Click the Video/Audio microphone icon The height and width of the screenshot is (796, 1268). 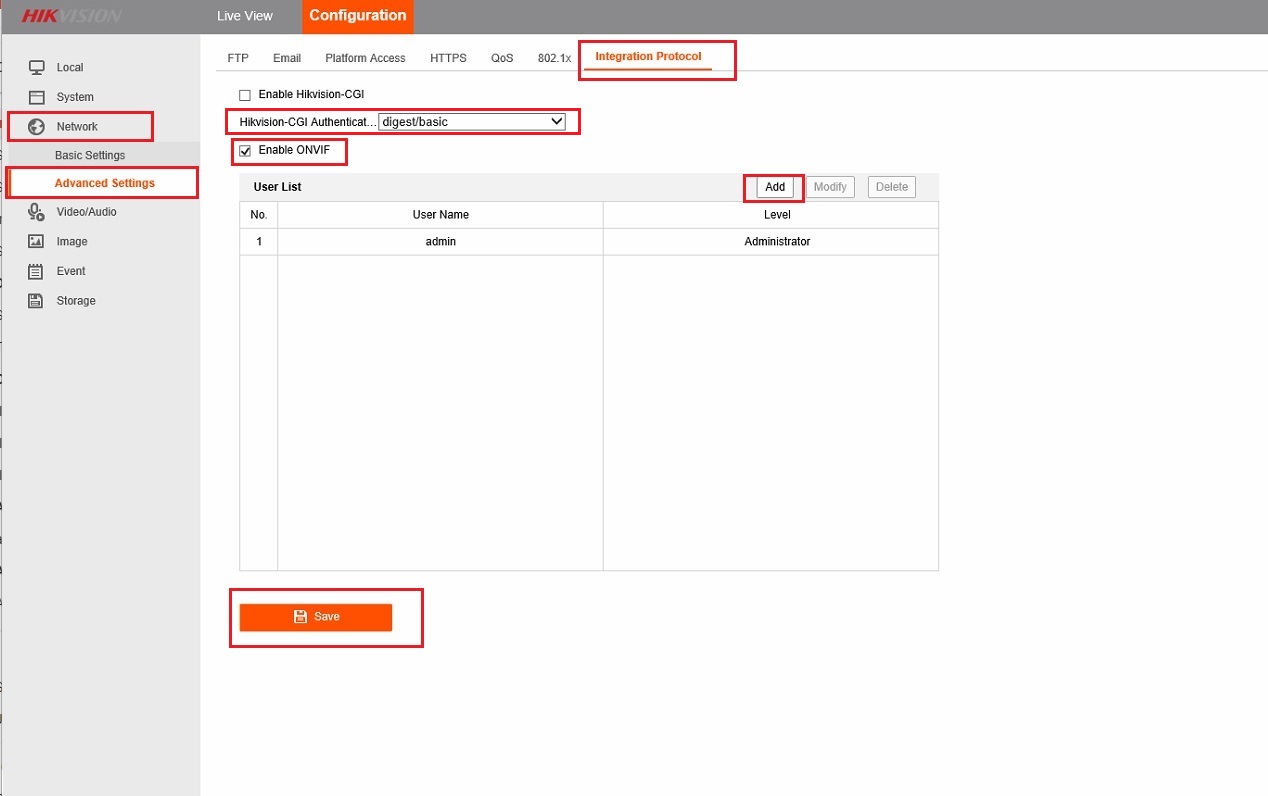pyautogui.click(x=37, y=212)
